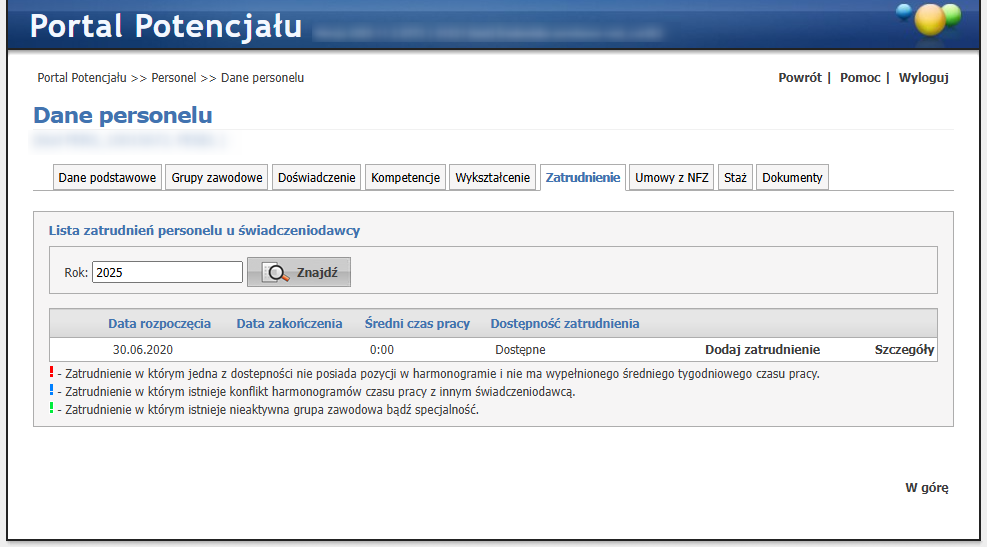987x547 pixels.
Task: Jump to top with W górę link
Action: pyautogui.click(x=926, y=488)
